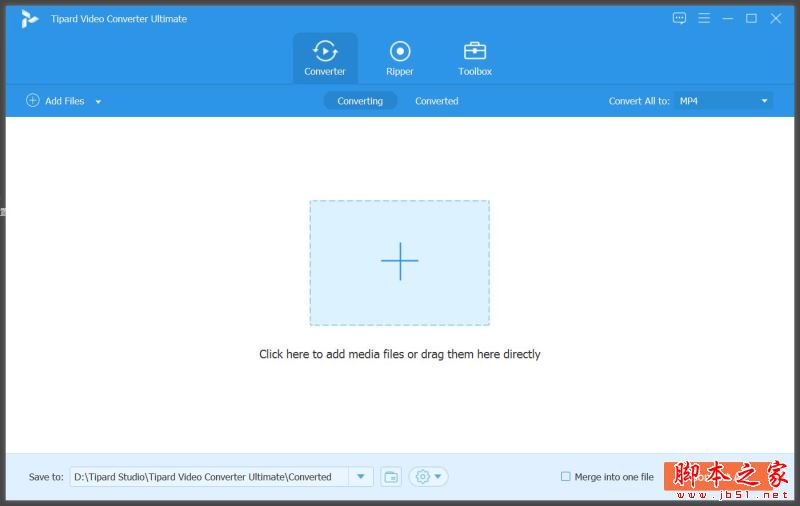Click the Add Files button
Viewport: 800px width, 506px height.
pos(55,101)
